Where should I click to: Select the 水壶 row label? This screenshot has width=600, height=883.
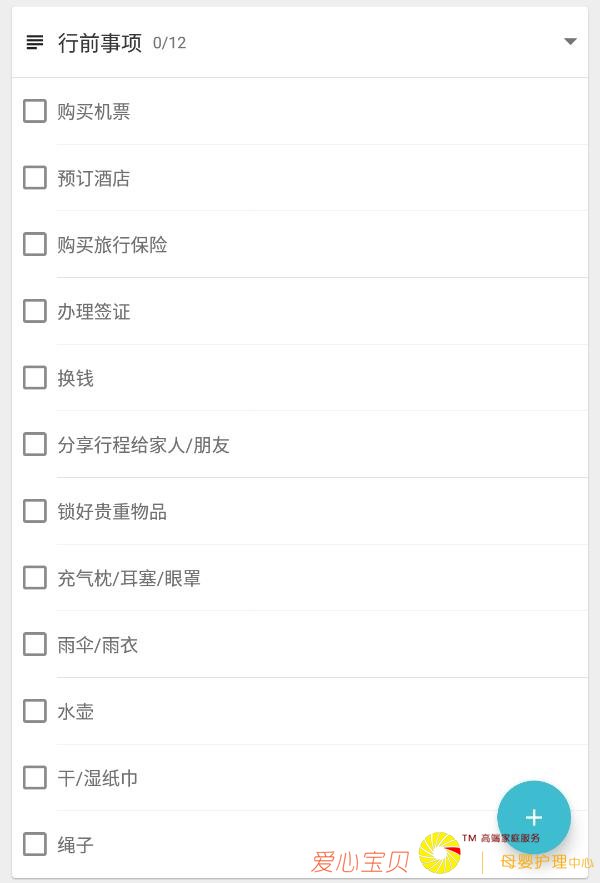pyautogui.click(x=79, y=710)
